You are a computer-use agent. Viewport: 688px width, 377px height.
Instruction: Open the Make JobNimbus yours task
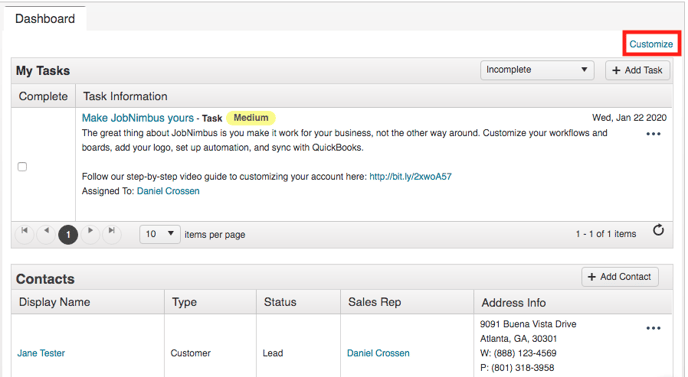pyautogui.click(x=138, y=118)
